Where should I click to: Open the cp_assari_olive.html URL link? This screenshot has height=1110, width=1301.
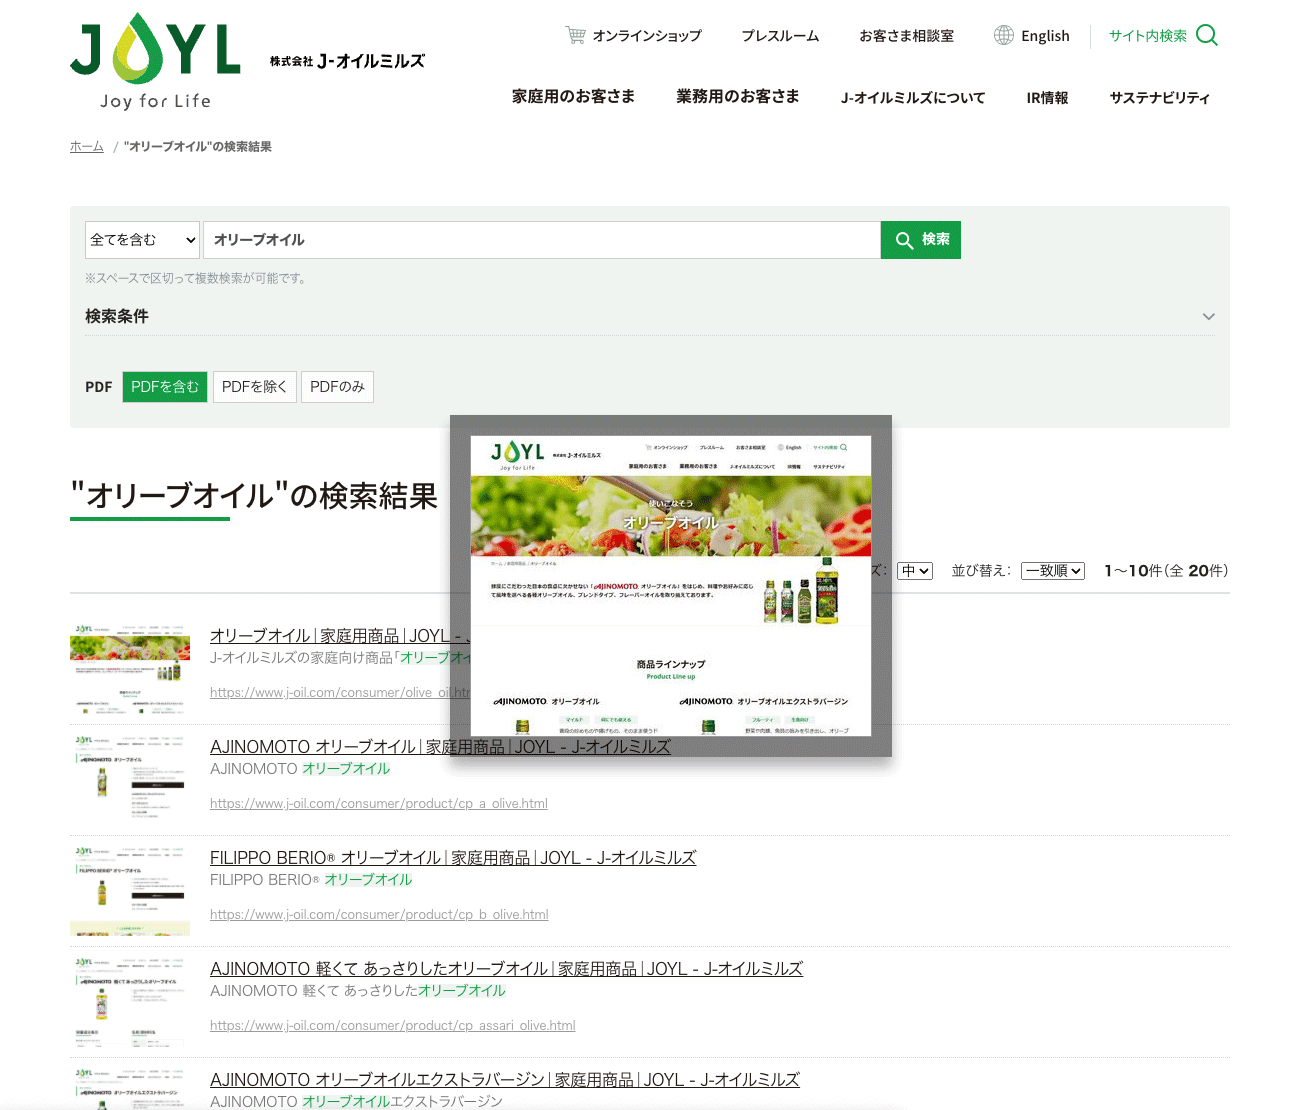pyautogui.click(x=393, y=1025)
